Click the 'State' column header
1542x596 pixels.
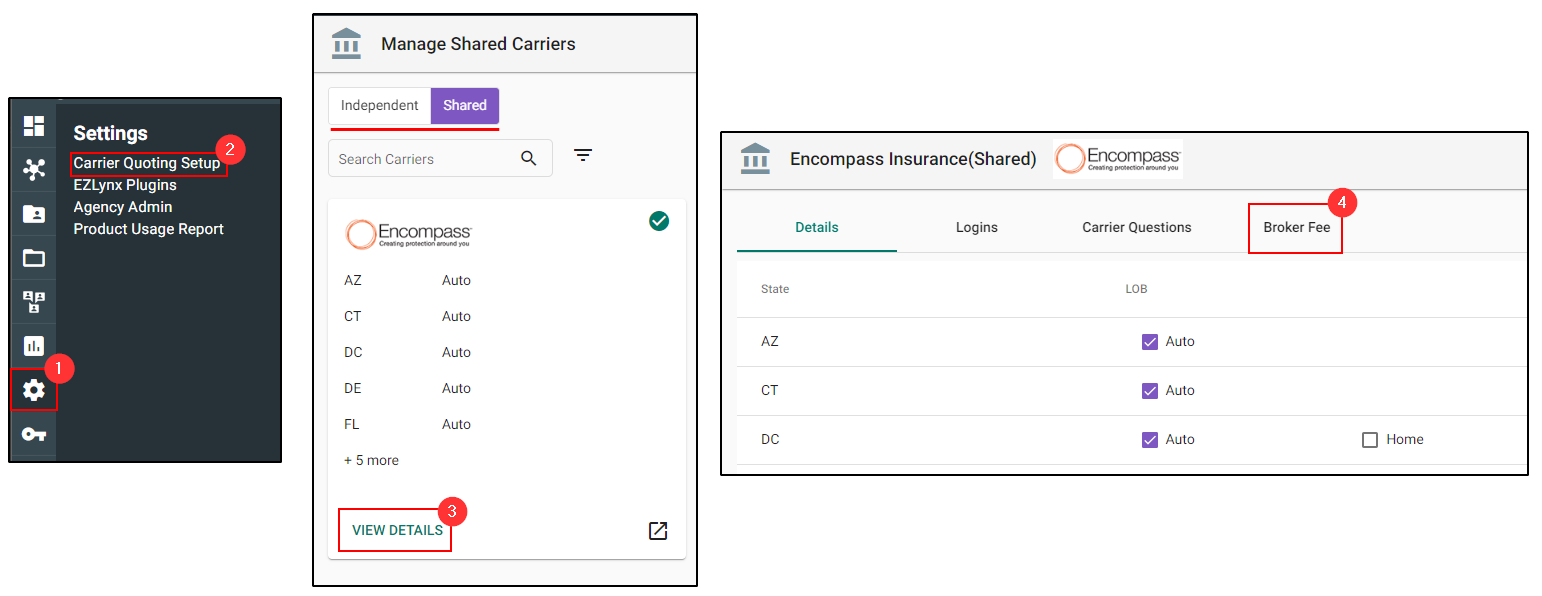[775, 289]
